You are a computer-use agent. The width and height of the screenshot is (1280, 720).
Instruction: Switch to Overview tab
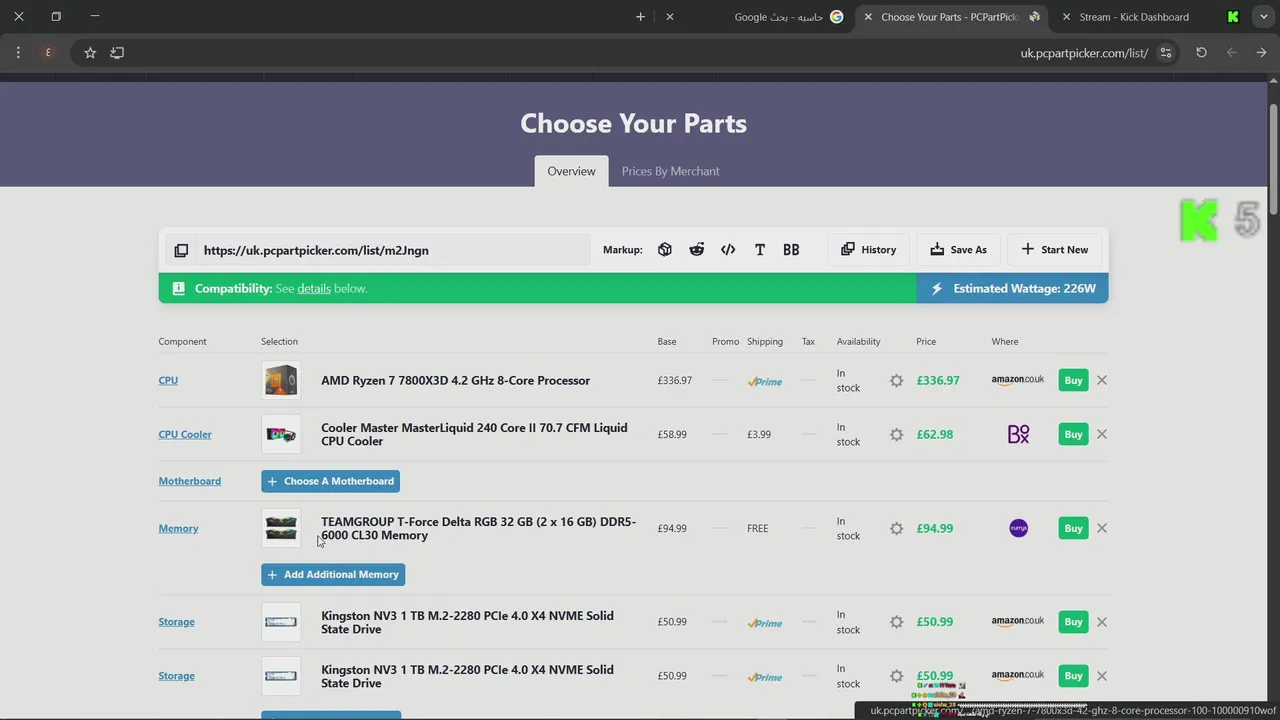tap(571, 171)
